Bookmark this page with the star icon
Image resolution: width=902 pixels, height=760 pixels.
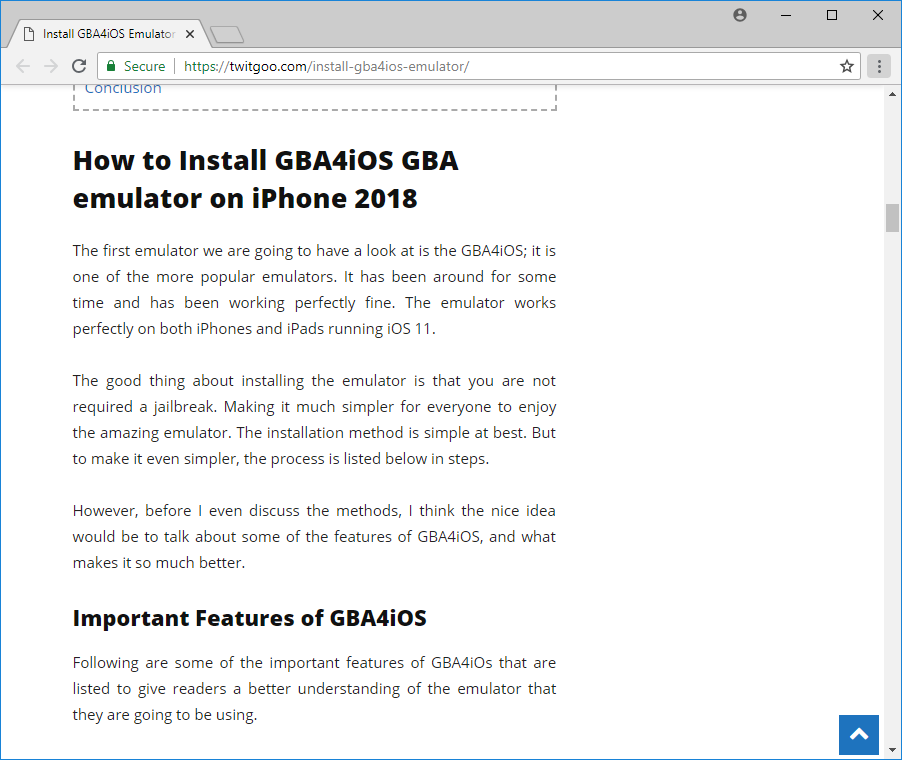tap(847, 66)
